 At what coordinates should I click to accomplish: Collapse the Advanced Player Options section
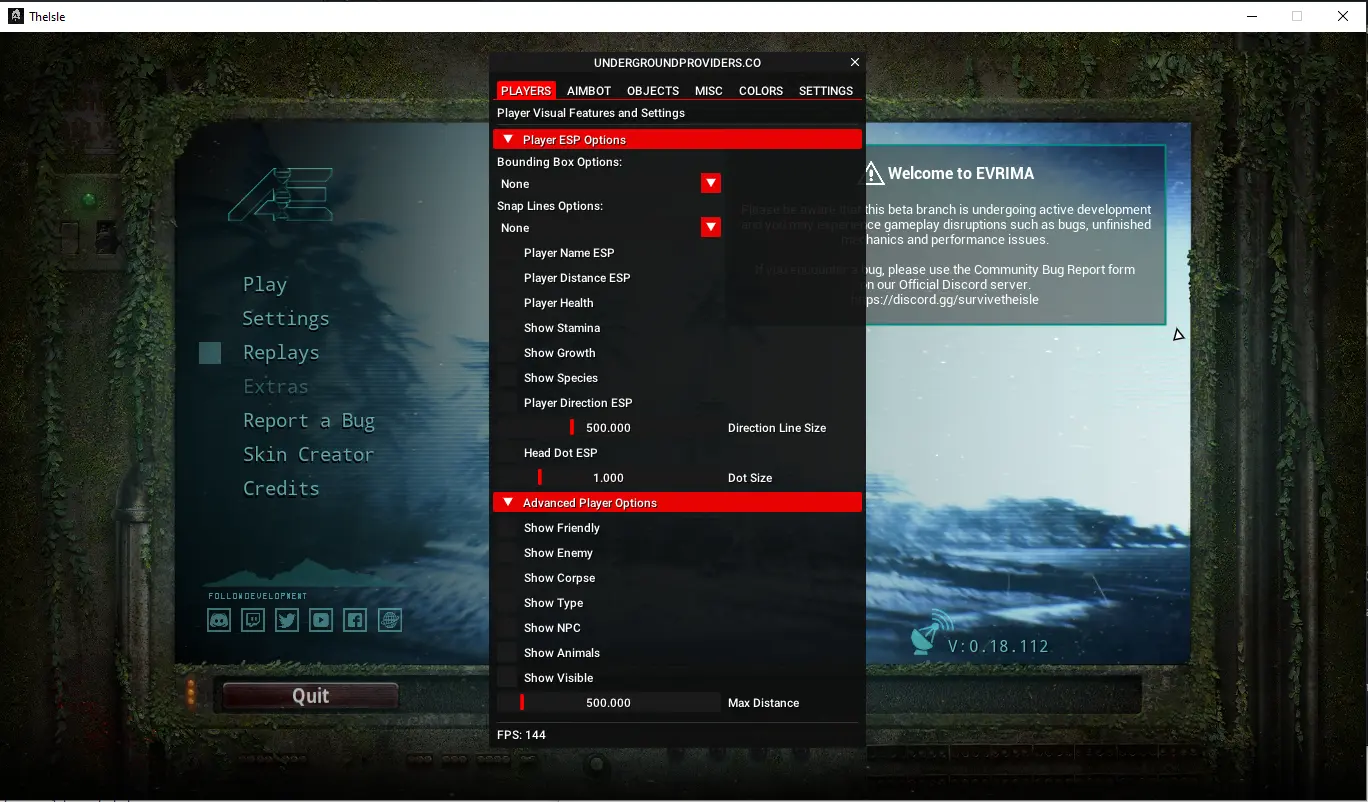677,503
